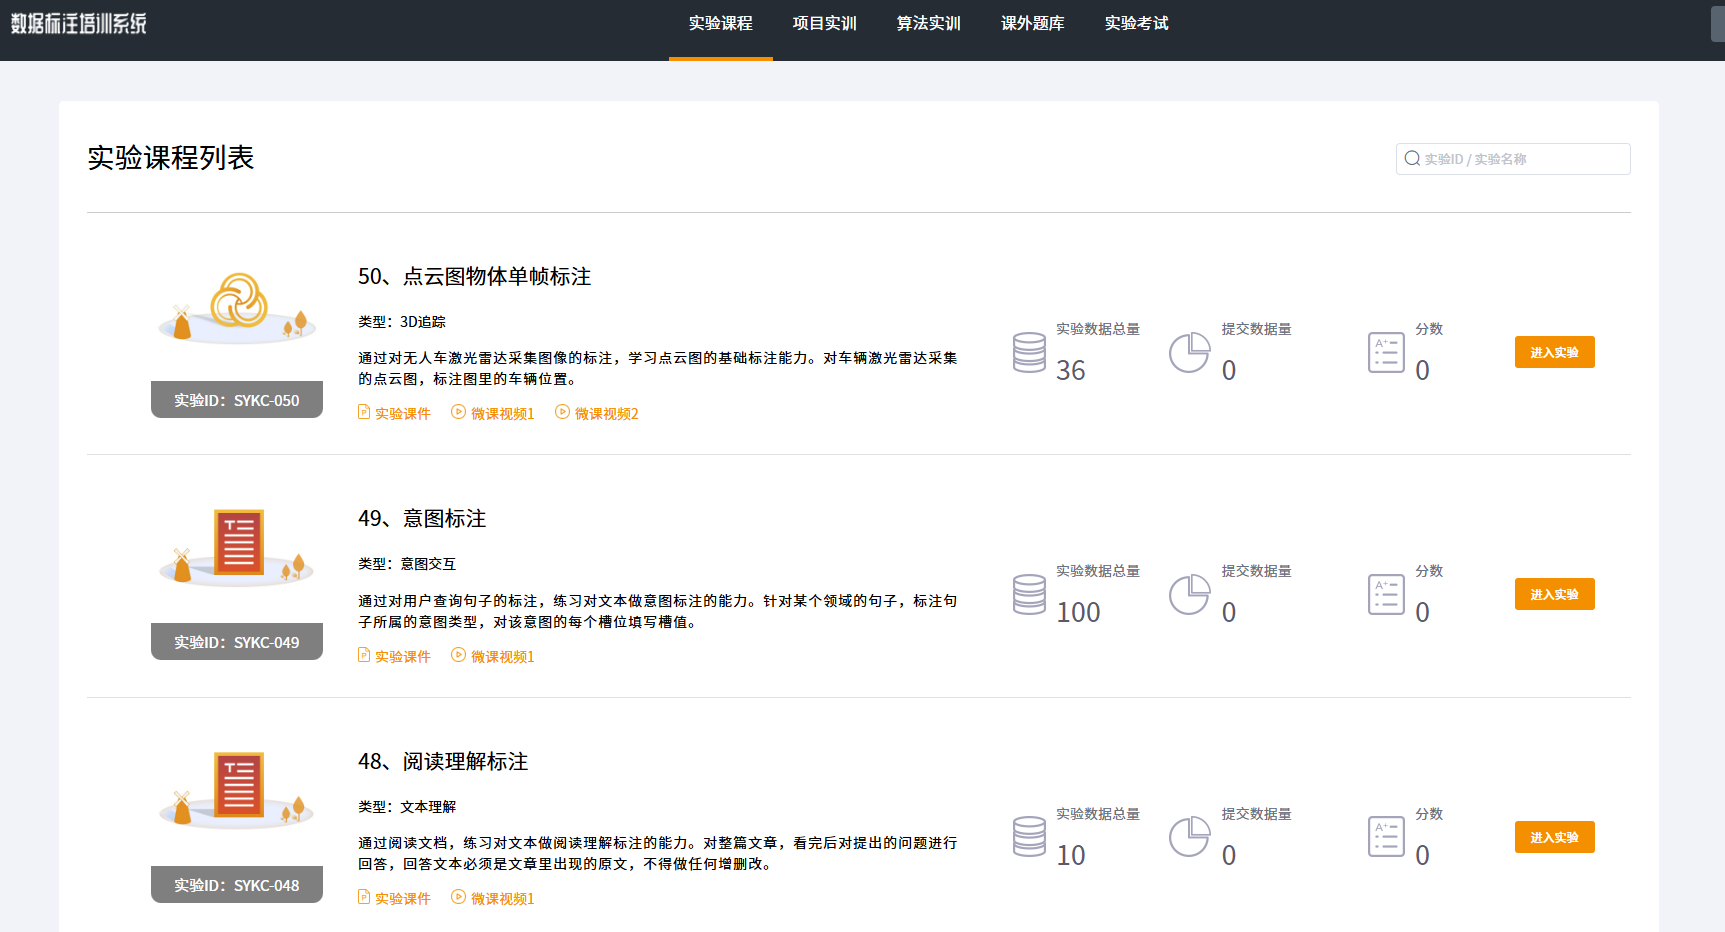Click the score sheet icon in the SYKC-050 row
Viewport: 1725px width, 932px height.
[1386, 352]
